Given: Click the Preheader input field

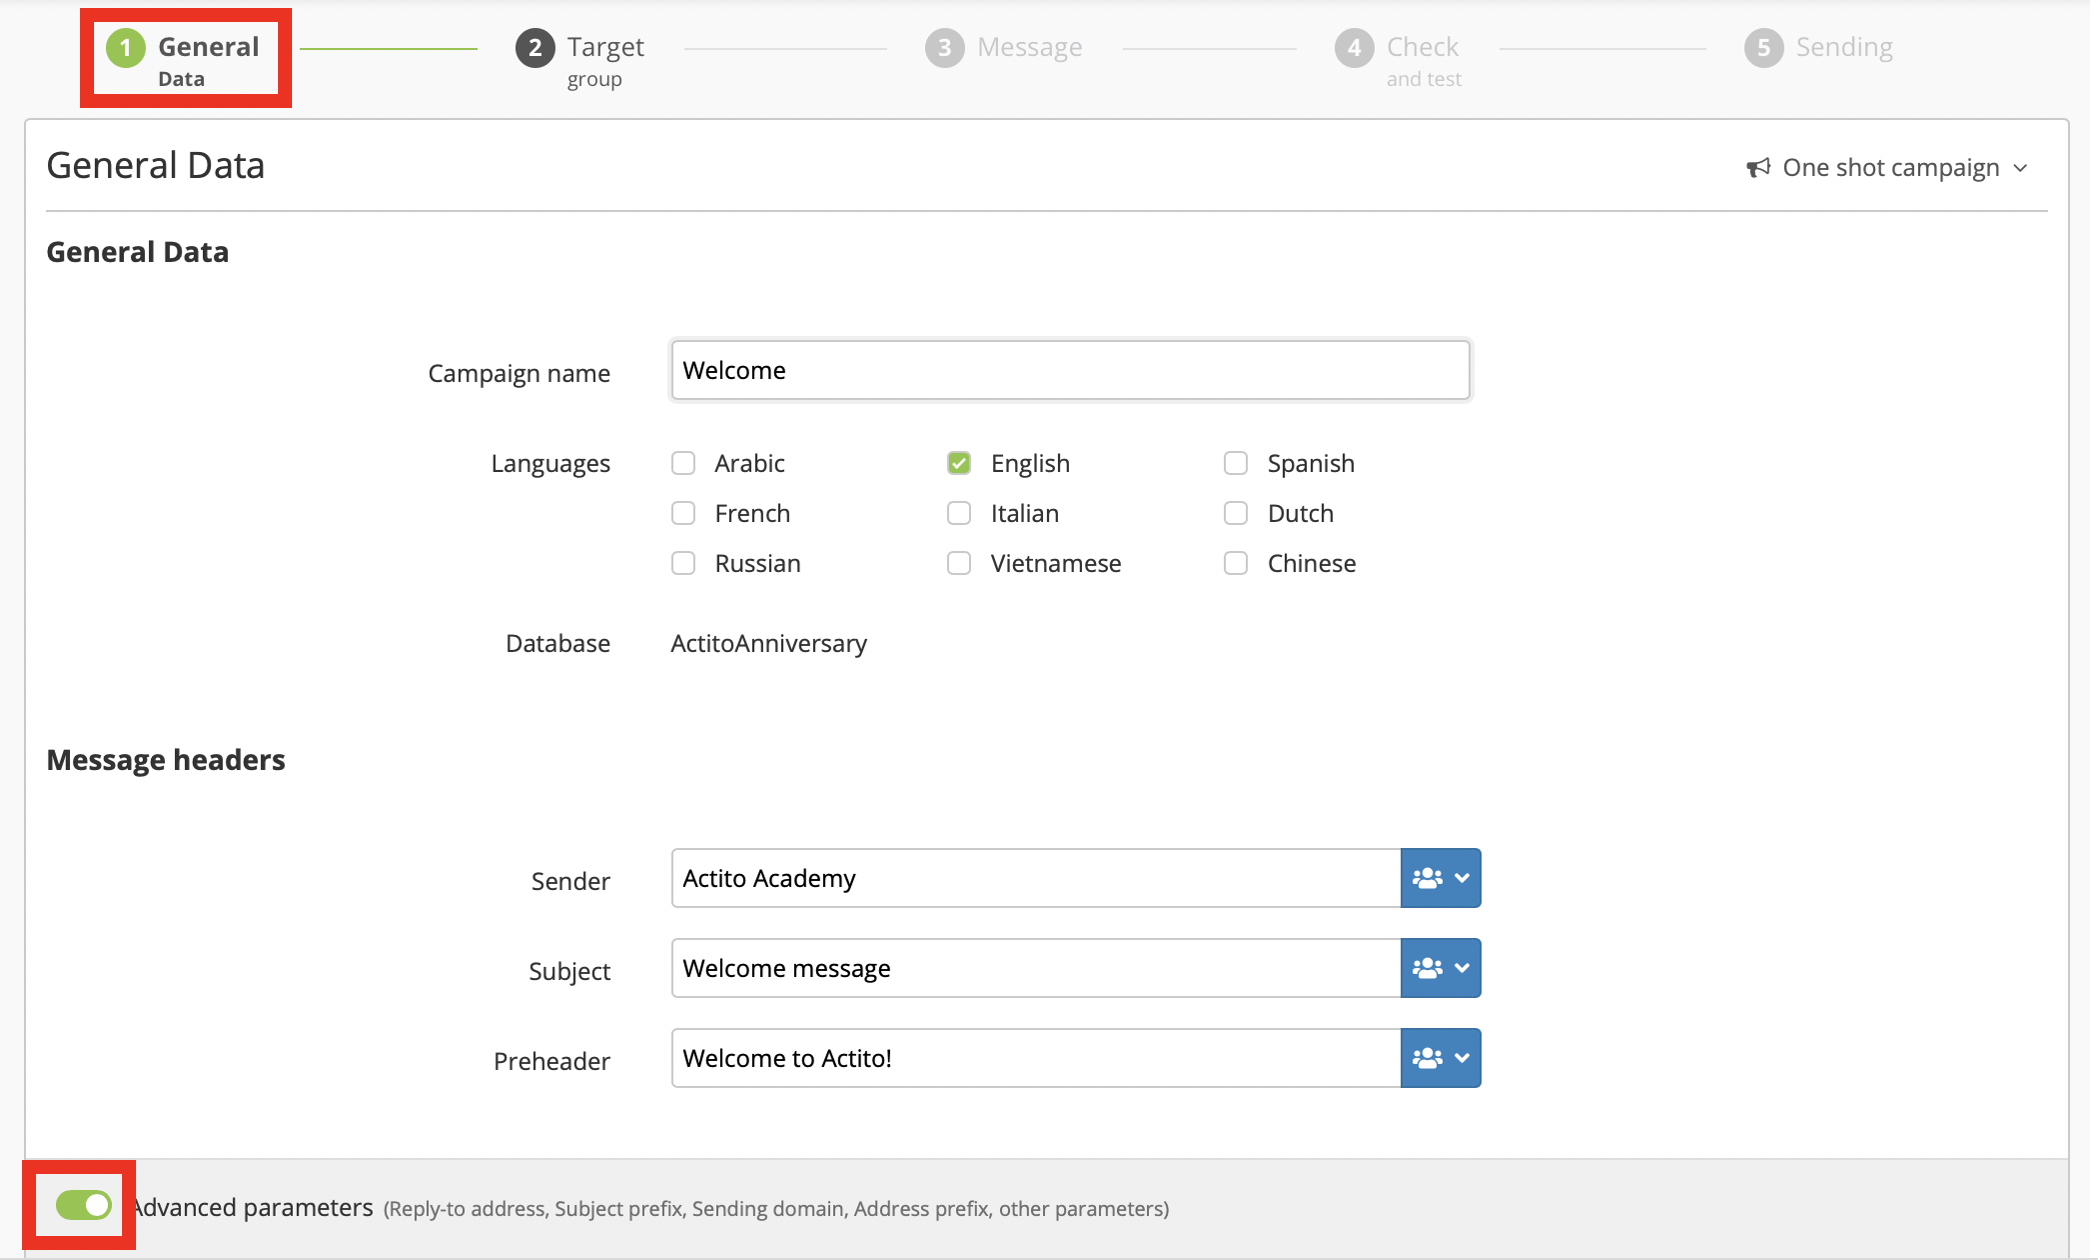Looking at the screenshot, I should (x=1036, y=1058).
